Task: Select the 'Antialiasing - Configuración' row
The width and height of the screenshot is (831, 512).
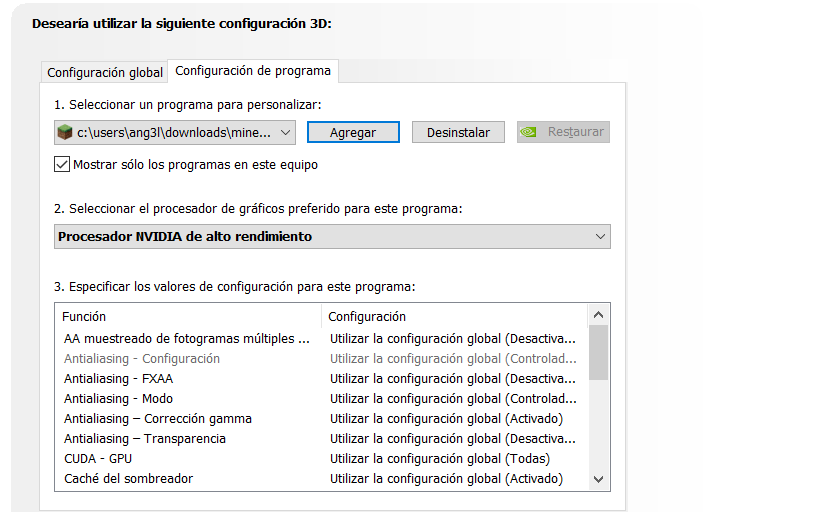Action: (x=321, y=359)
